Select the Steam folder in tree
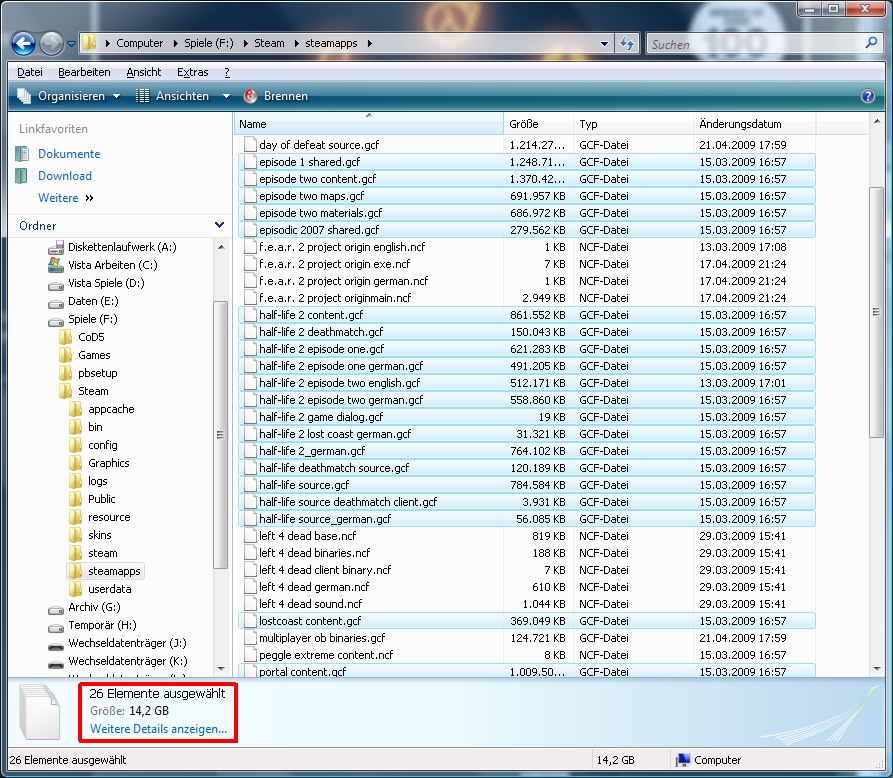893x778 pixels. pyautogui.click(x=93, y=391)
